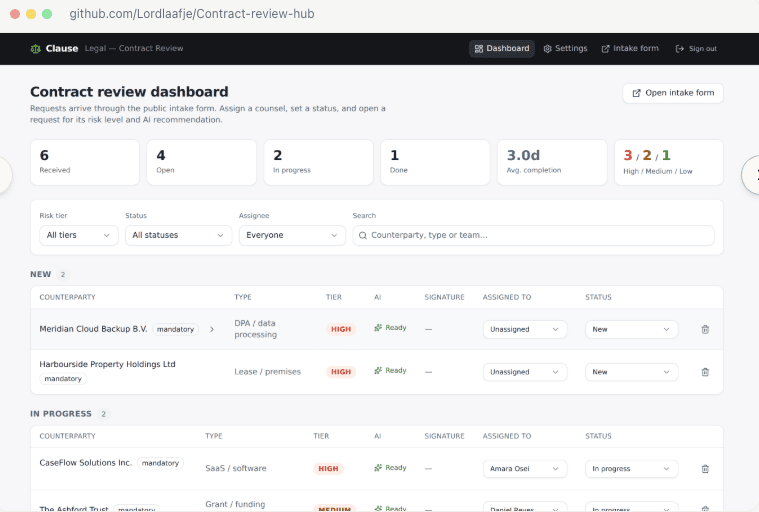Viewport: 759px width, 512px height.
Task: Click mandatory tag beside CaseFlow Solutions
Action: (x=160, y=463)
